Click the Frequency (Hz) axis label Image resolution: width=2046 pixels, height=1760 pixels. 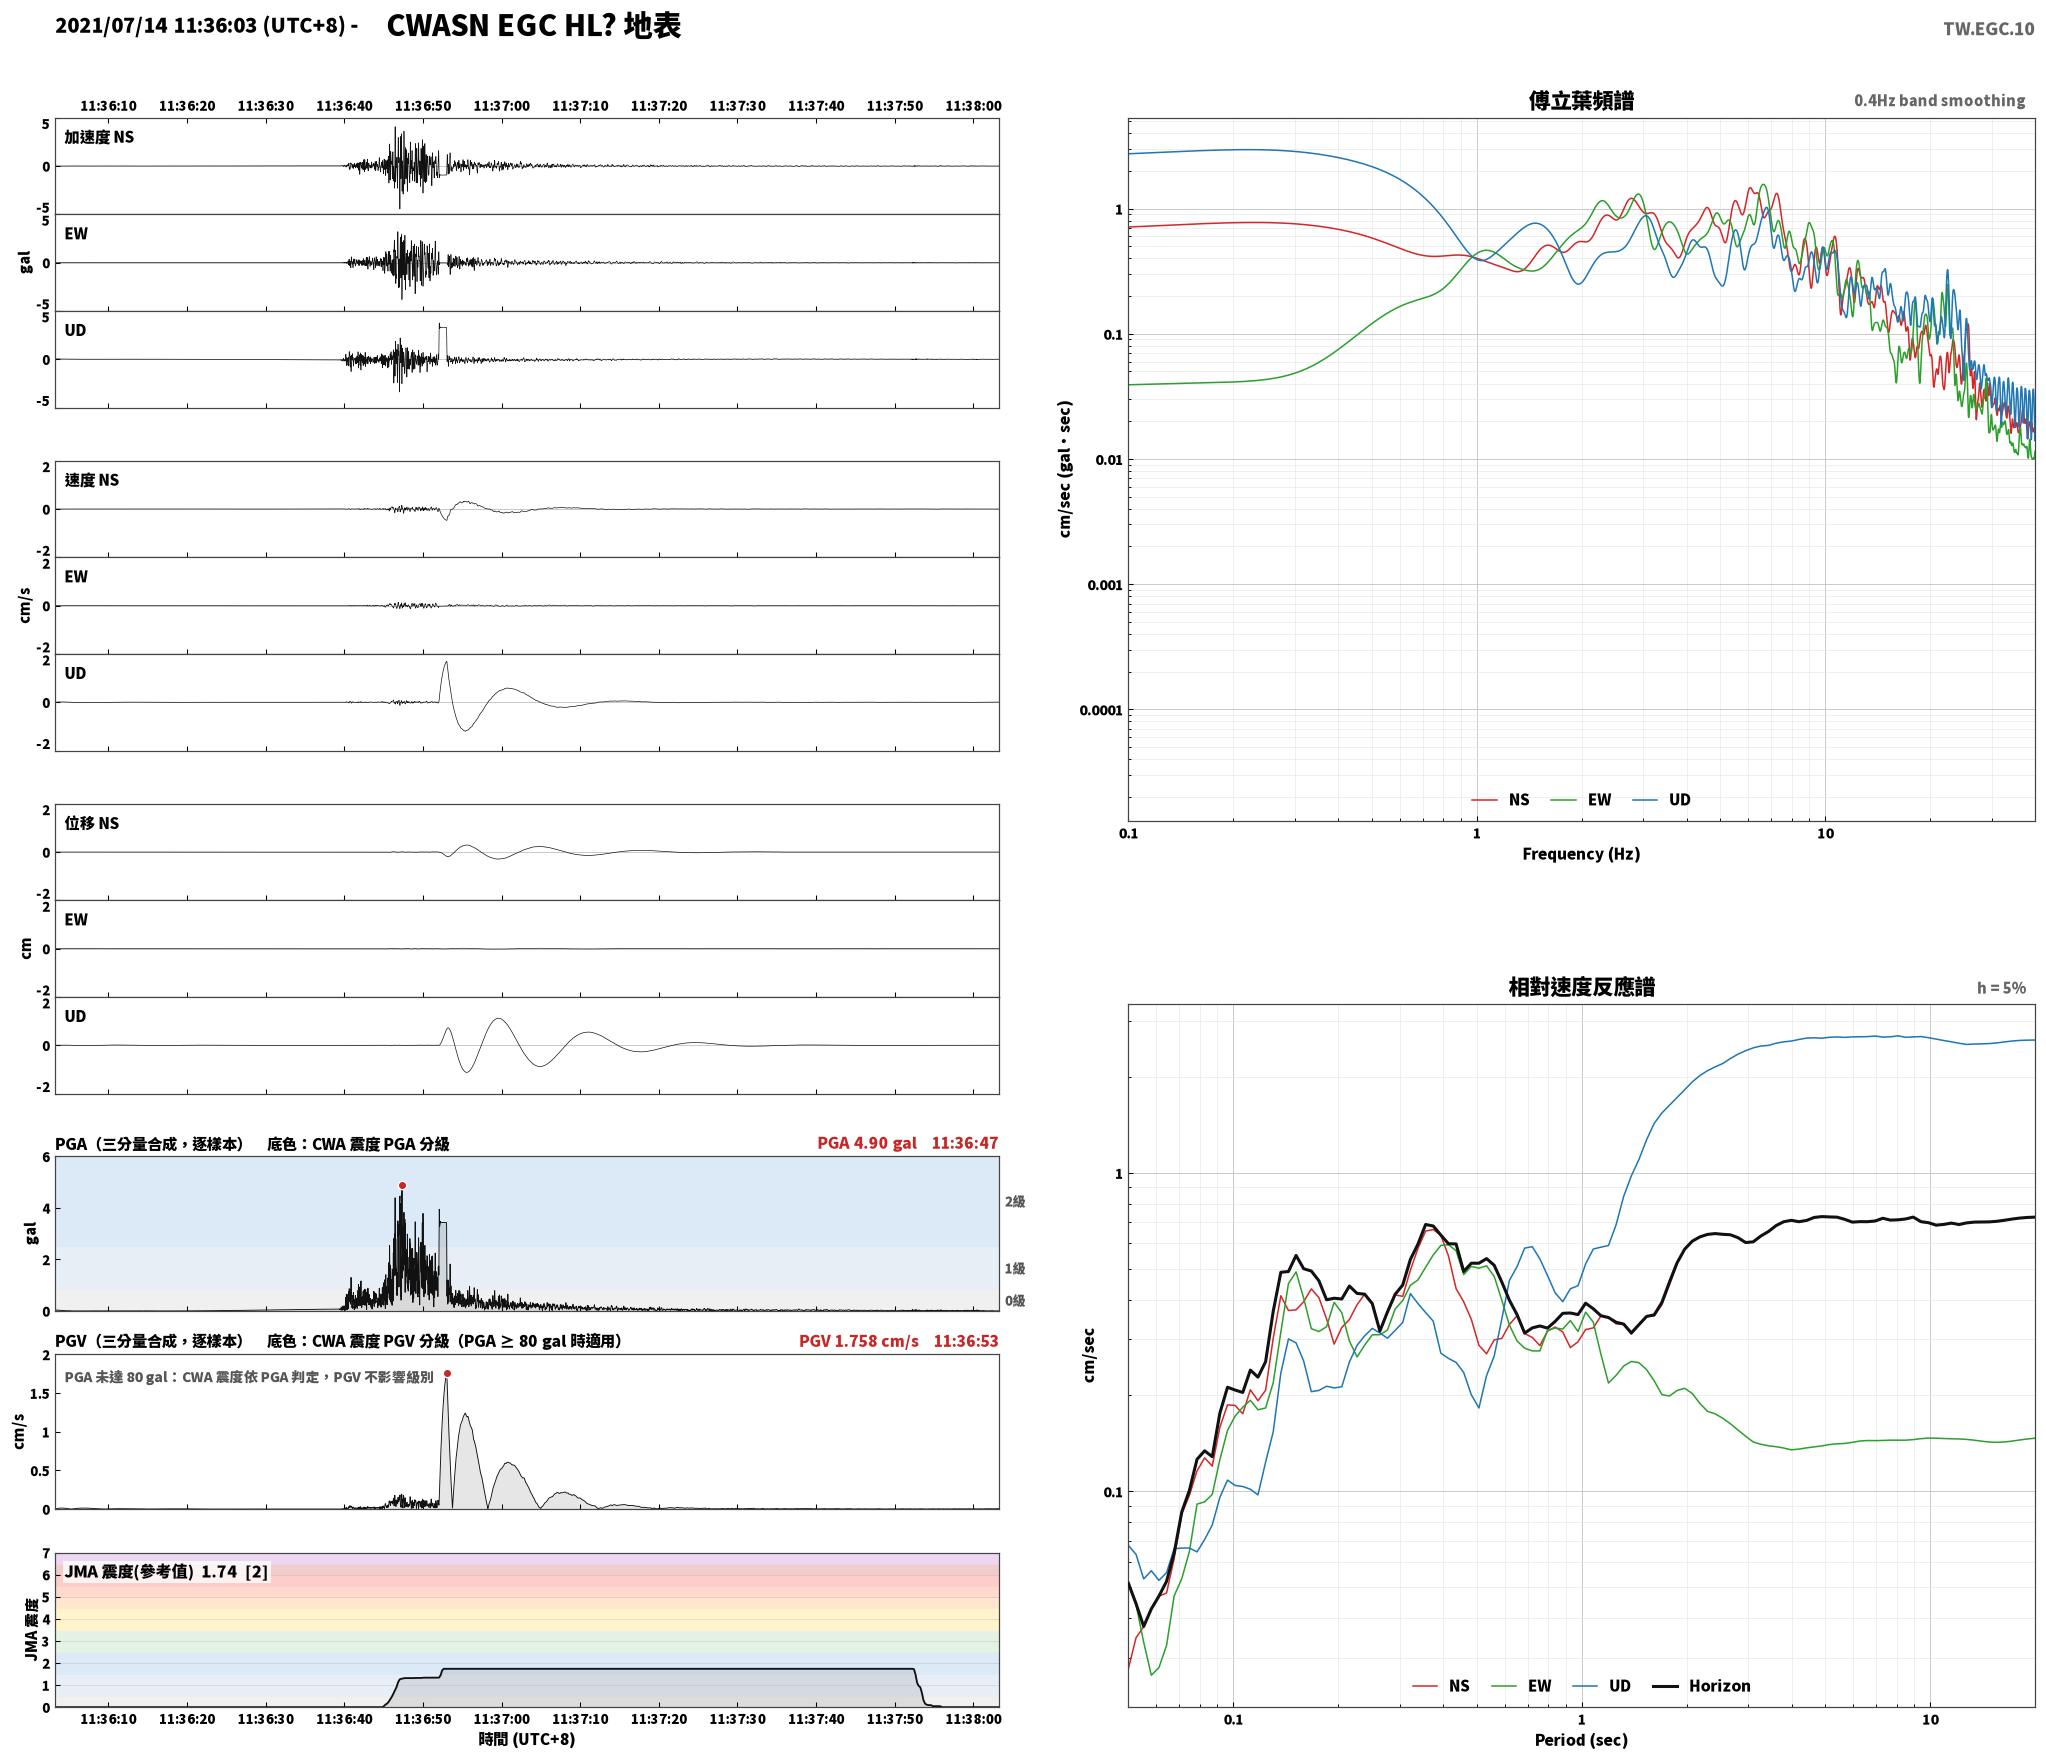(x=1581, y=854)
